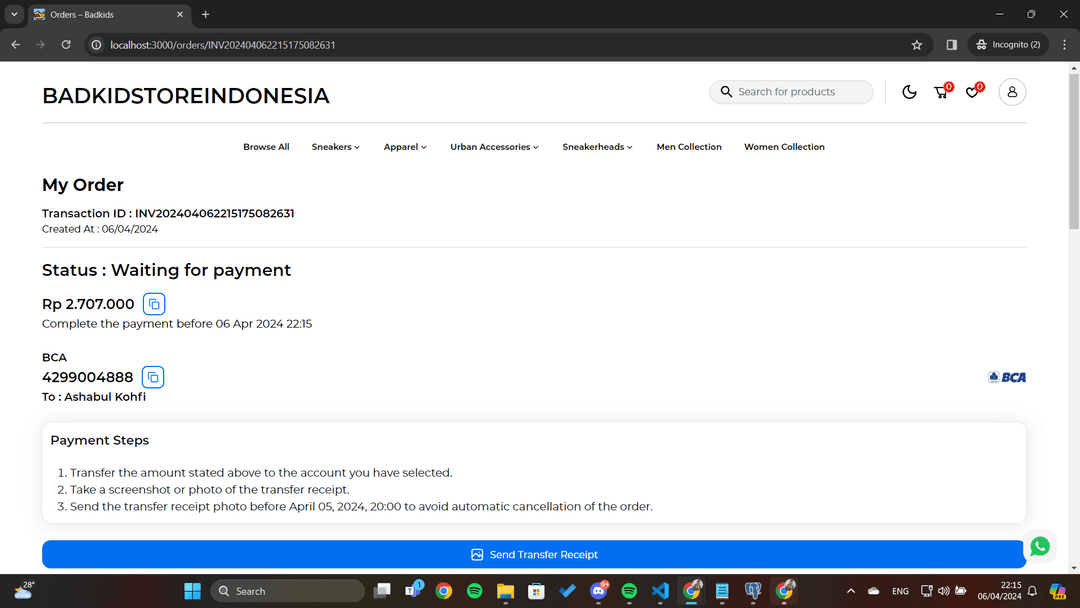Copy the payment amount Rp 2.707.000
1080x608 pixels.
154,304
